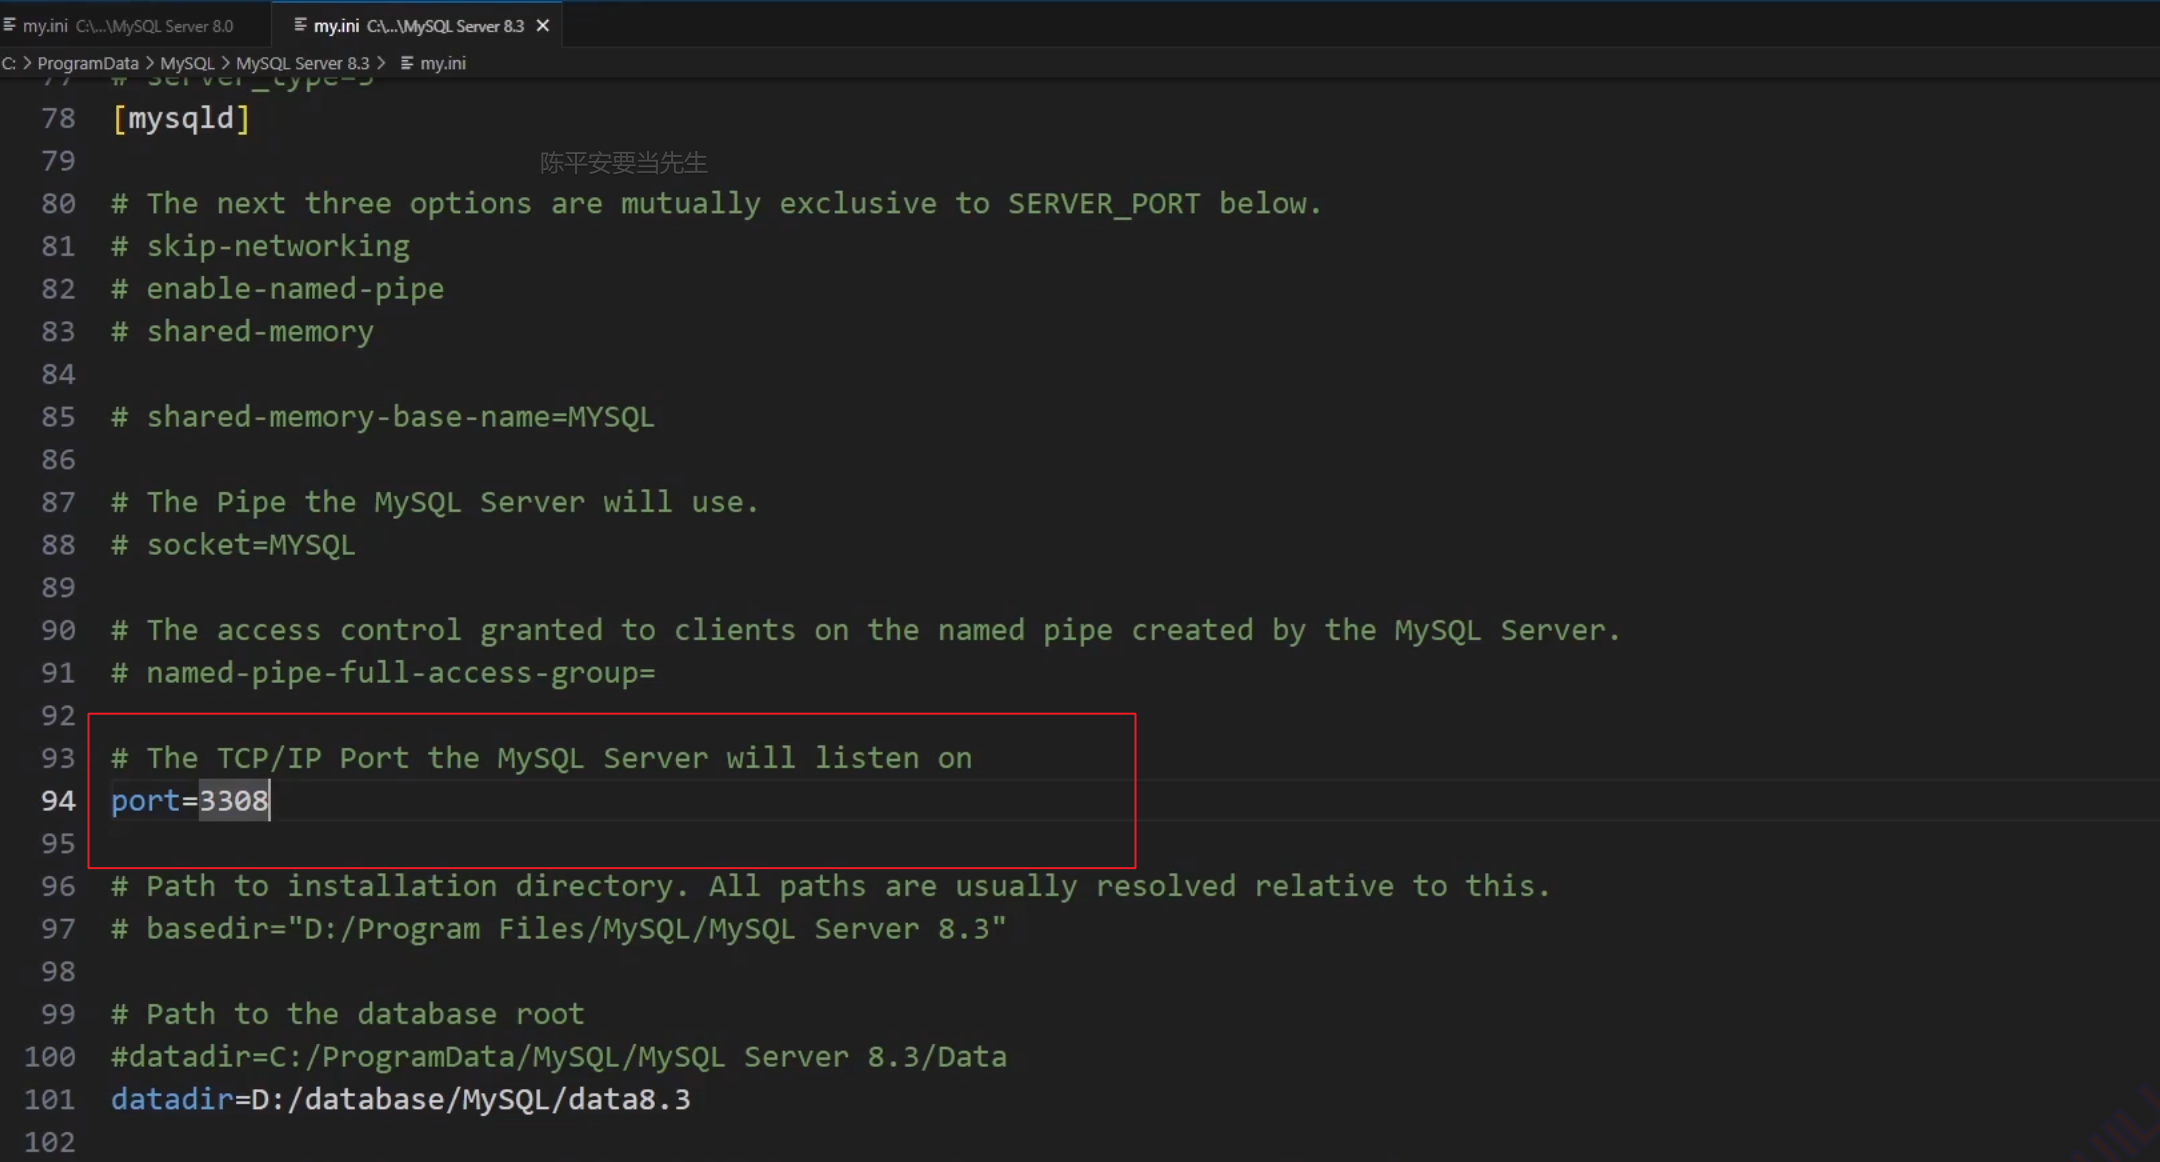
Task: Click the my.ini breadcrumb file name
Action: click(443, 63)
